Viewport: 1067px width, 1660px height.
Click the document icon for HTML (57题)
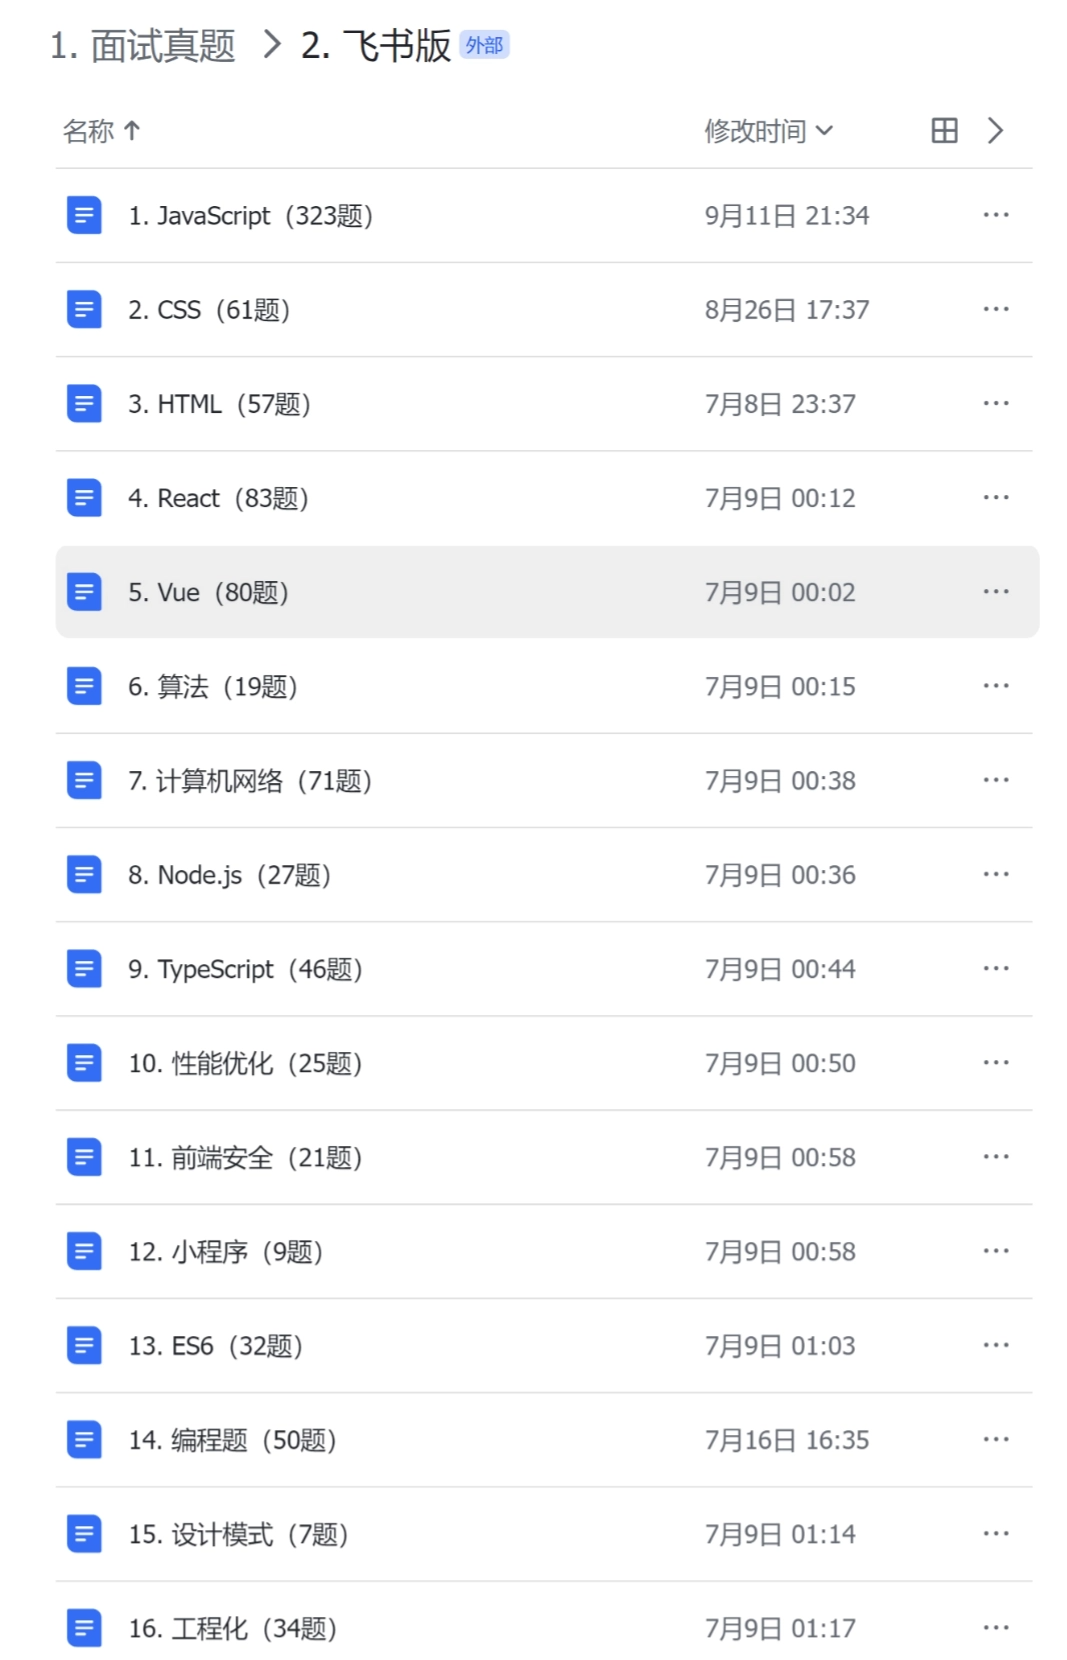[x=84, y=404]
